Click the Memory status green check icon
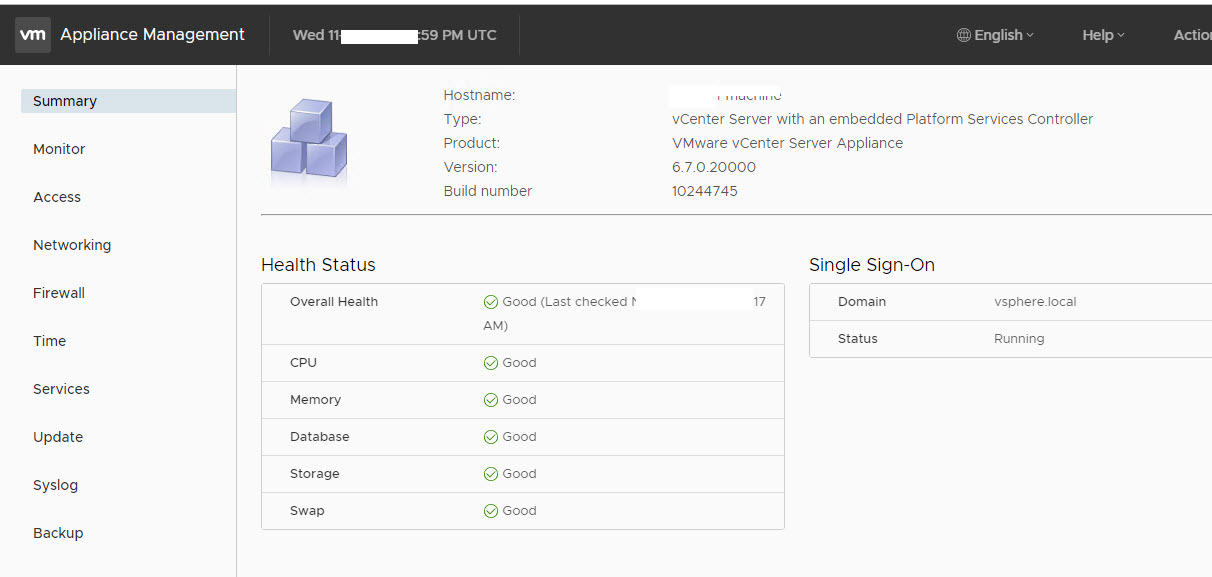Viewport: 1212px width, 577px height. [x=491, y=400]
